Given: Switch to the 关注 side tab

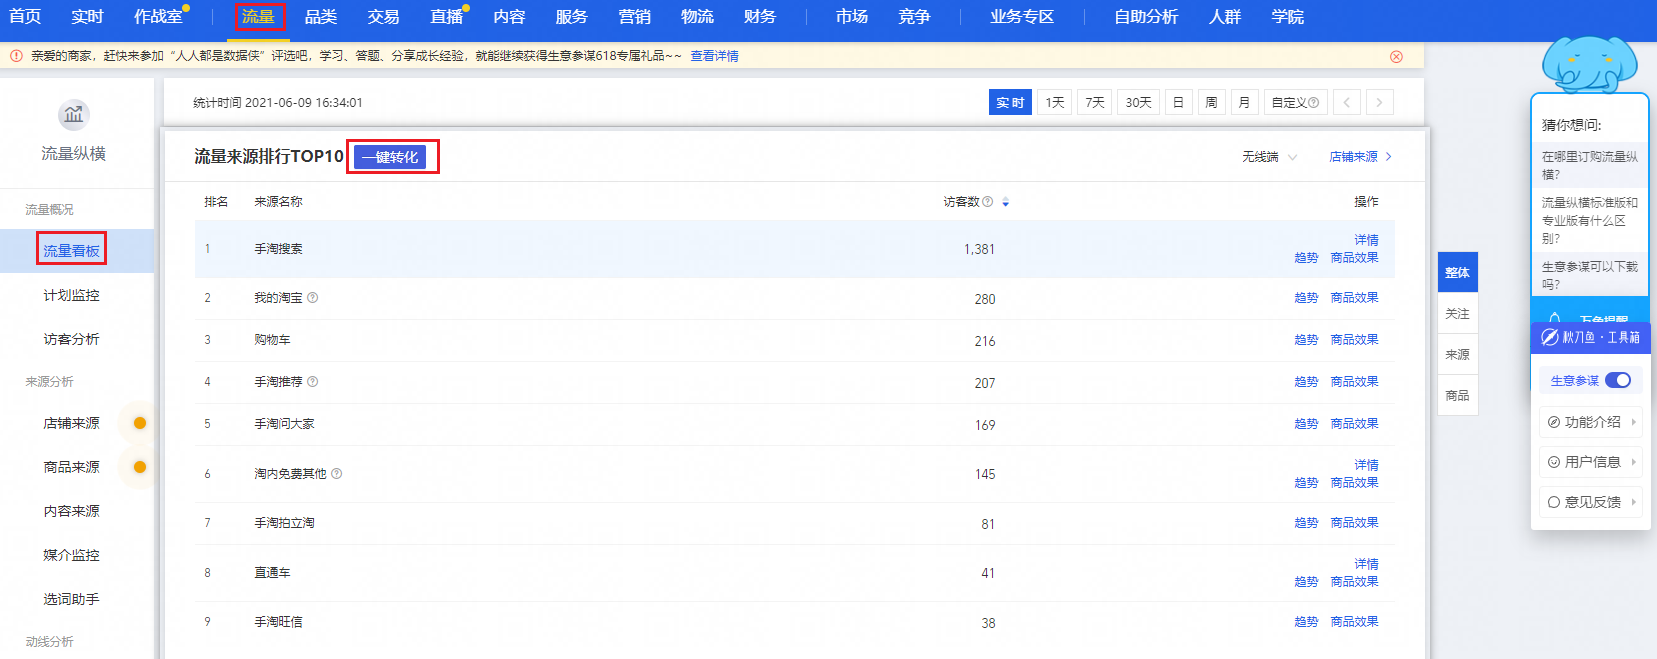Looking at the screenshot, I should 1457,314.
